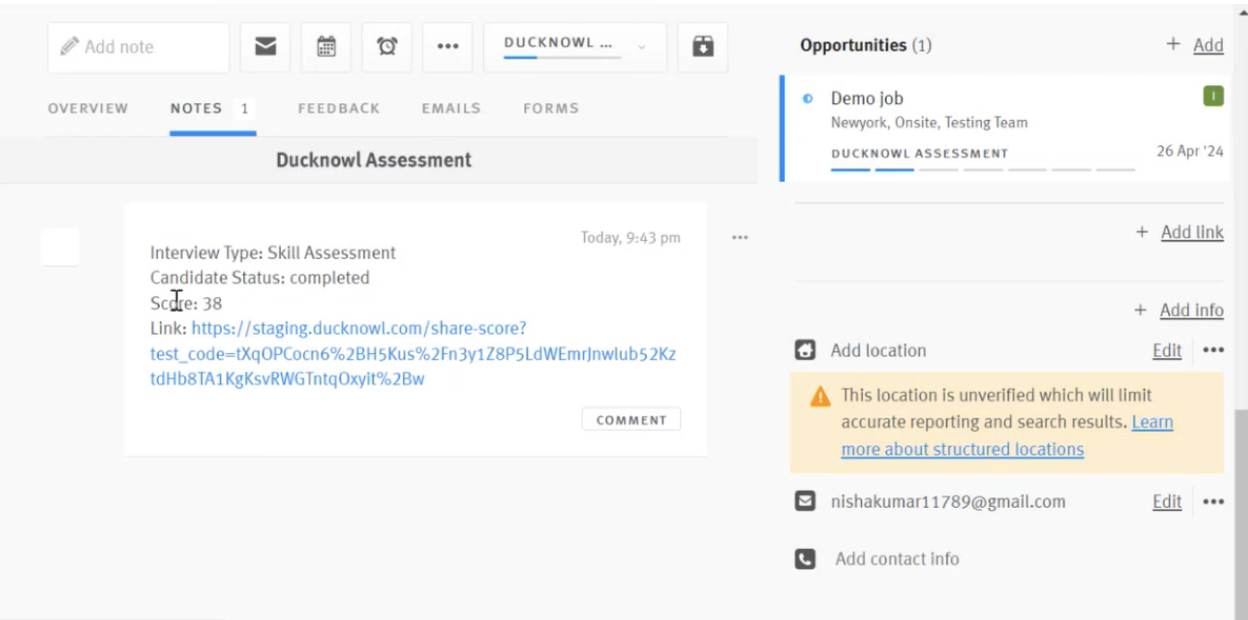Image resolution: width=1248 pixels, height=620 pixels.
Task: Open the Feedback tab
Action: tap(338, 108)
